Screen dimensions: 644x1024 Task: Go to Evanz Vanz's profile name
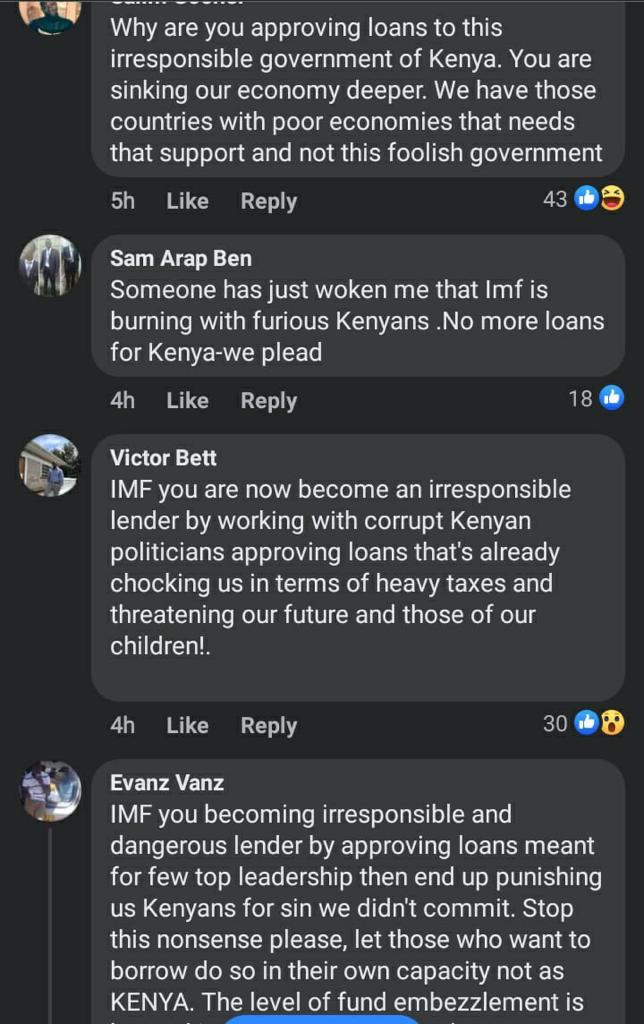point(167,783)
